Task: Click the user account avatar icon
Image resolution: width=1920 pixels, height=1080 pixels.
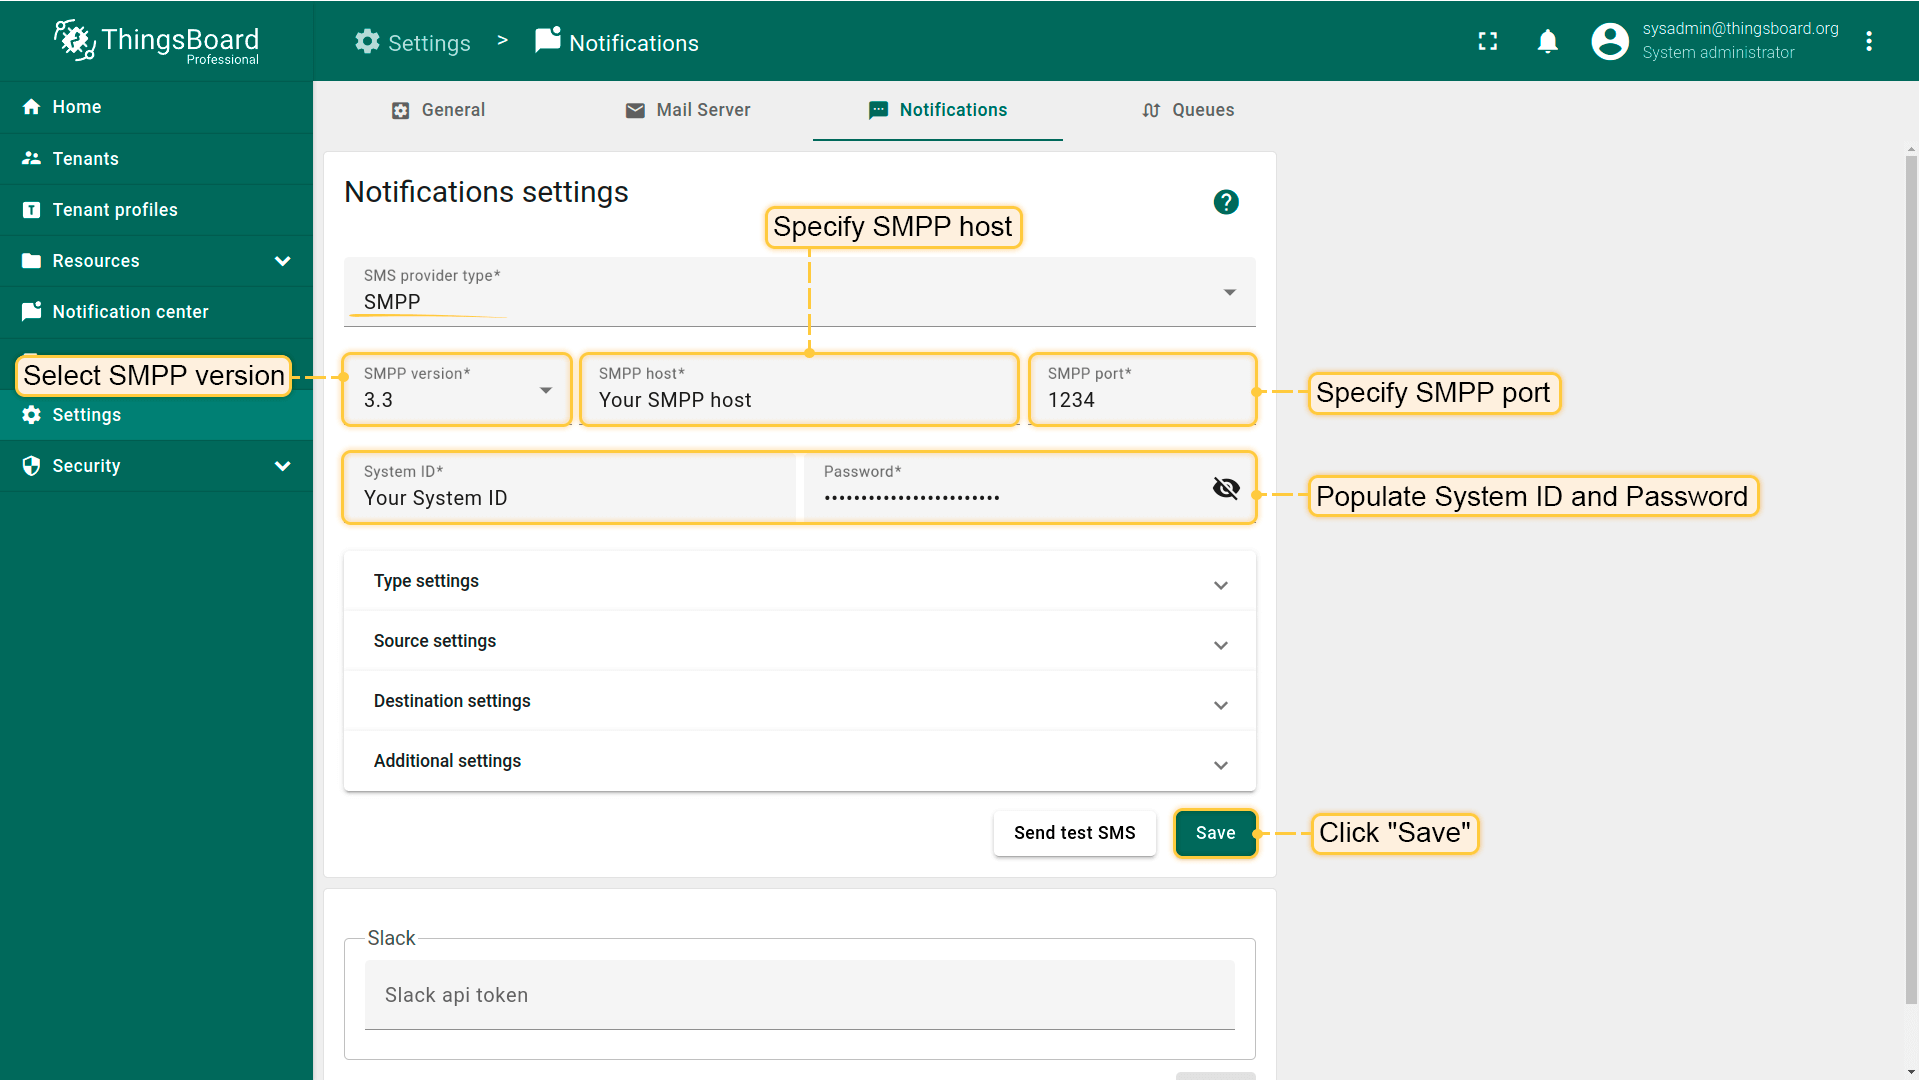Action: pyautogui.click(x=1609, y=41)
